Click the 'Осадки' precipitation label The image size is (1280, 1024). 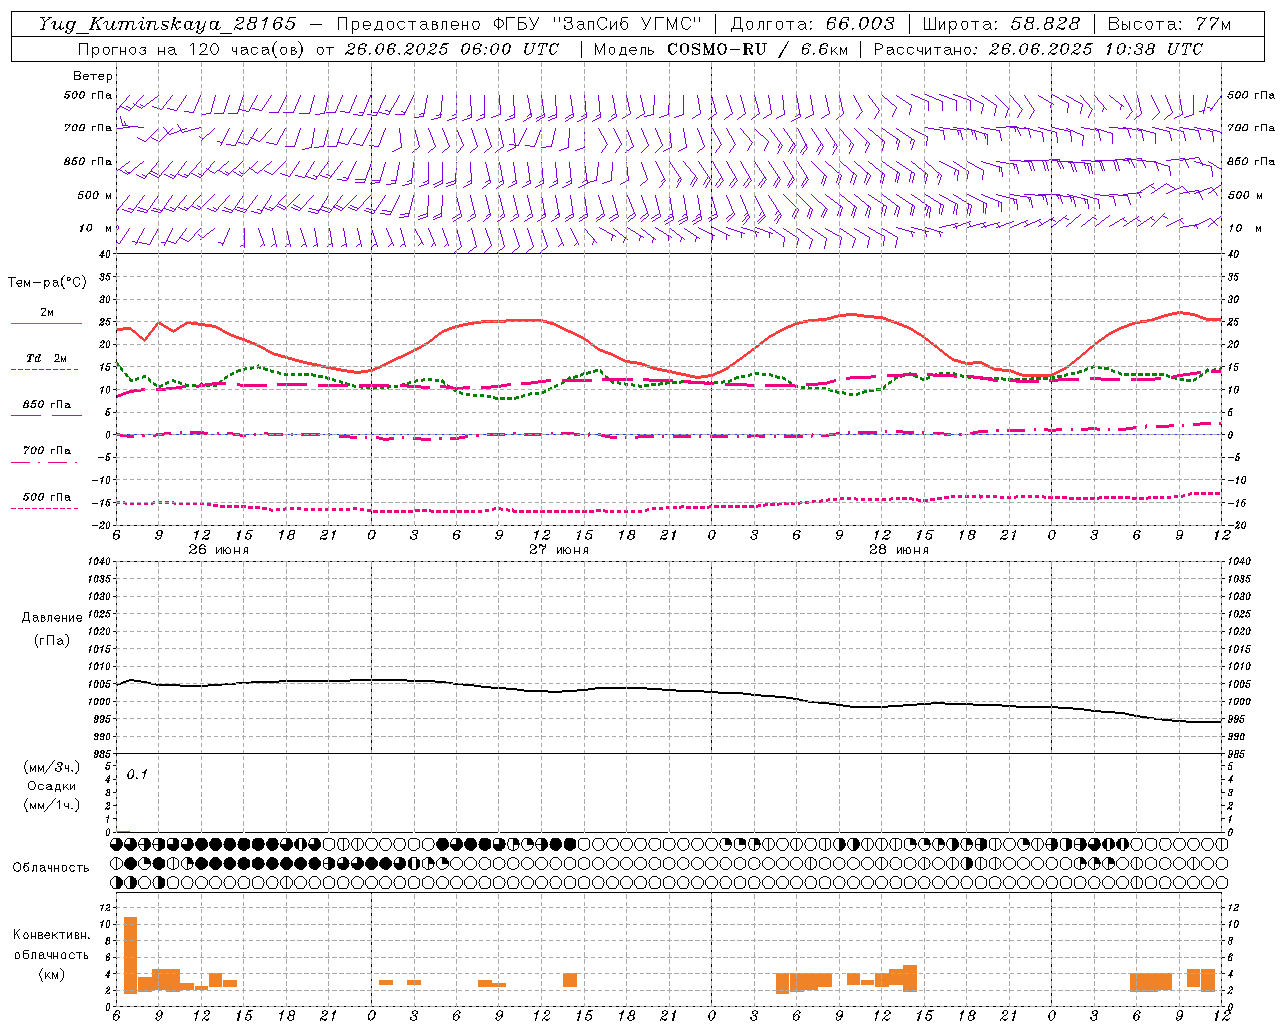click(x=52, y=786)
